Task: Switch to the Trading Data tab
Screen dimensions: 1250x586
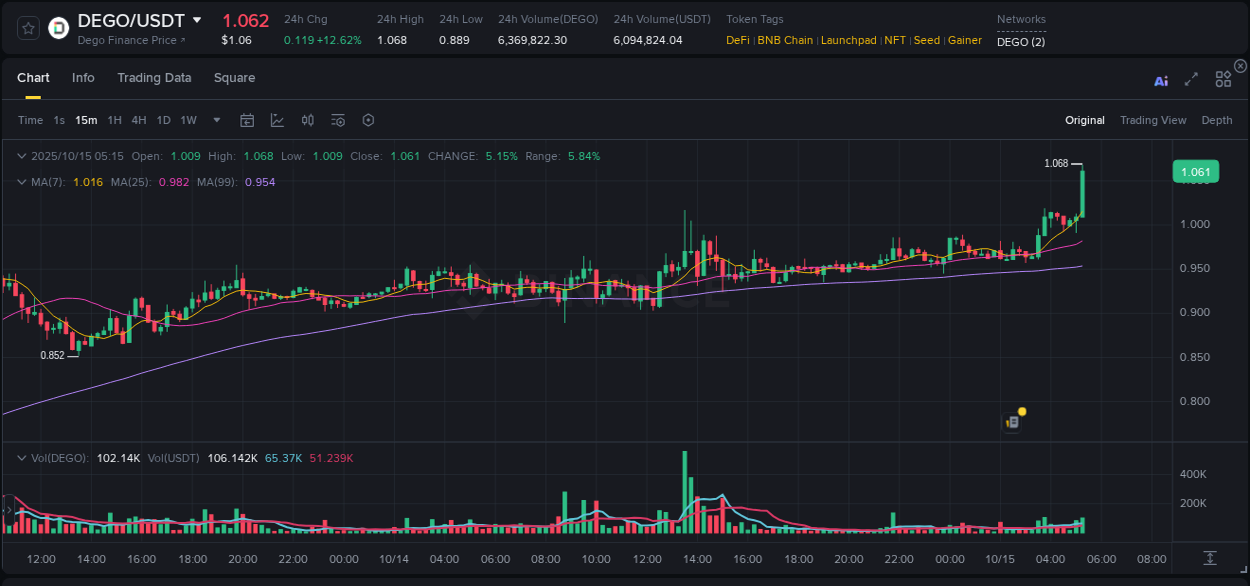Action: click(x=154, y=77)
